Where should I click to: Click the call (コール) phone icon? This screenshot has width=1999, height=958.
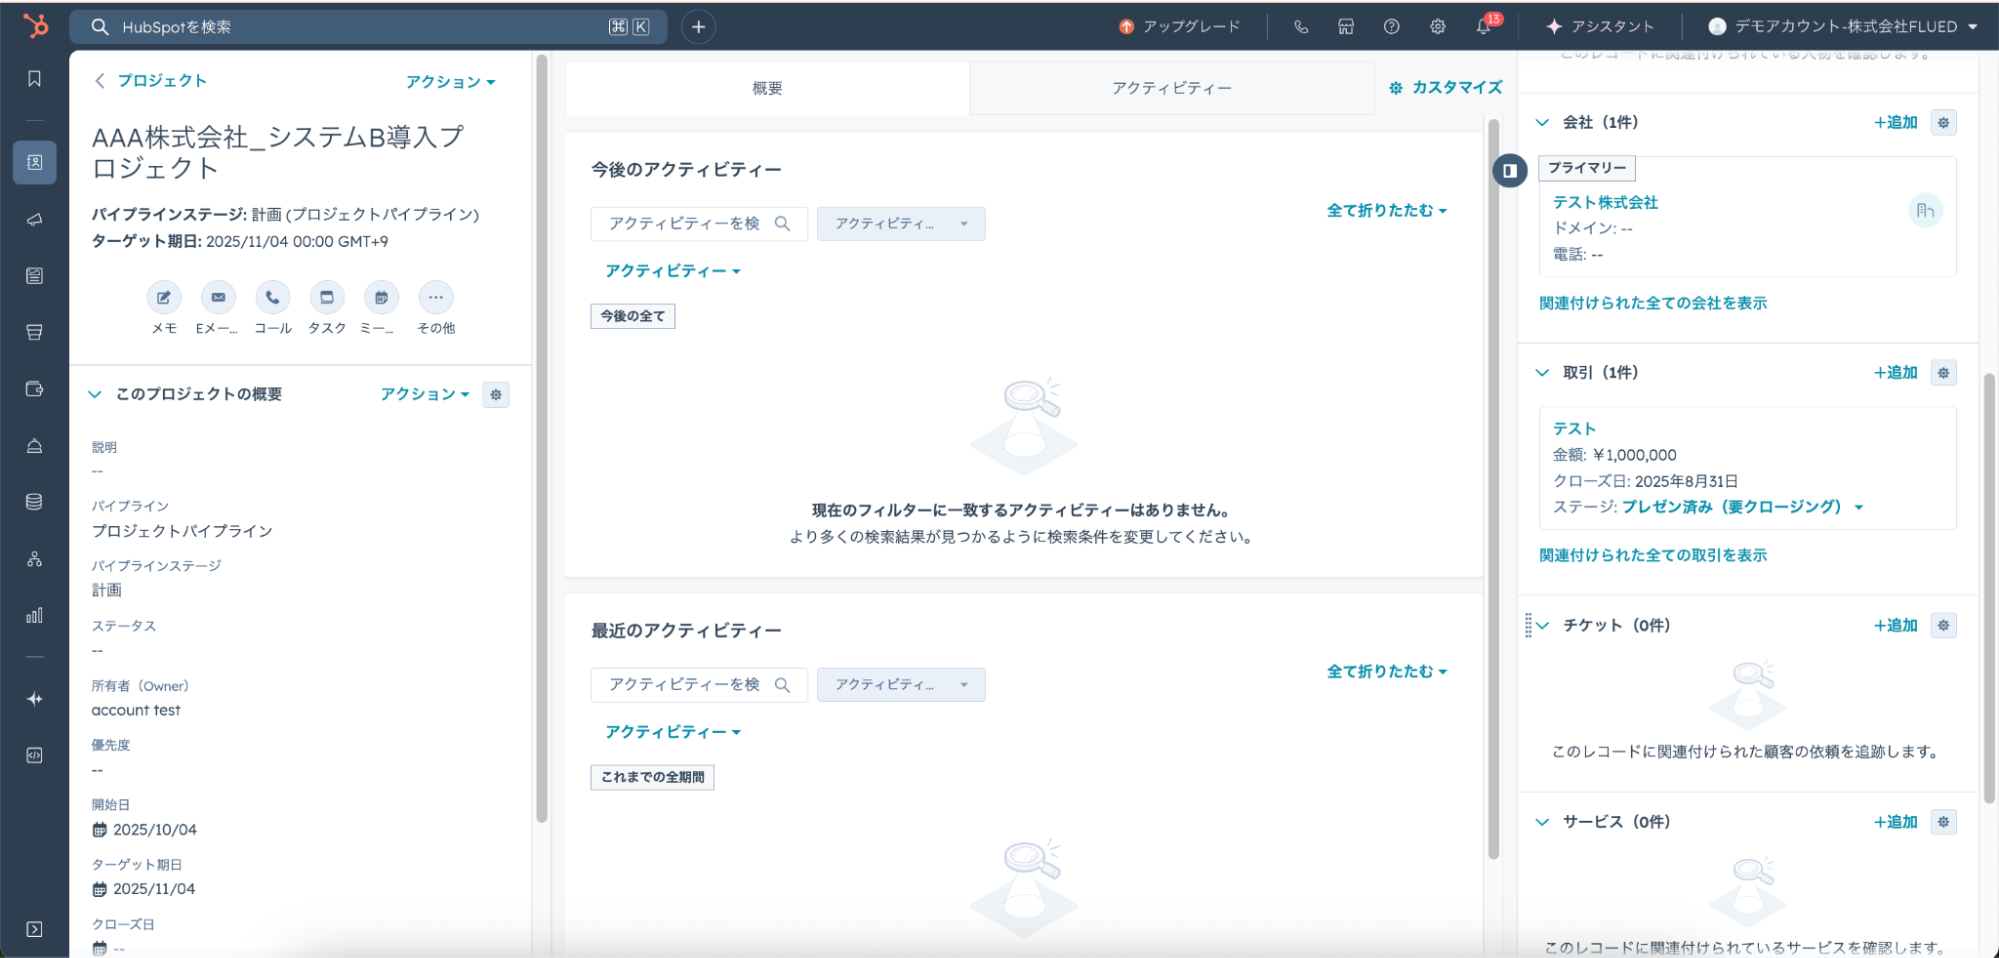tap(272, 297)
